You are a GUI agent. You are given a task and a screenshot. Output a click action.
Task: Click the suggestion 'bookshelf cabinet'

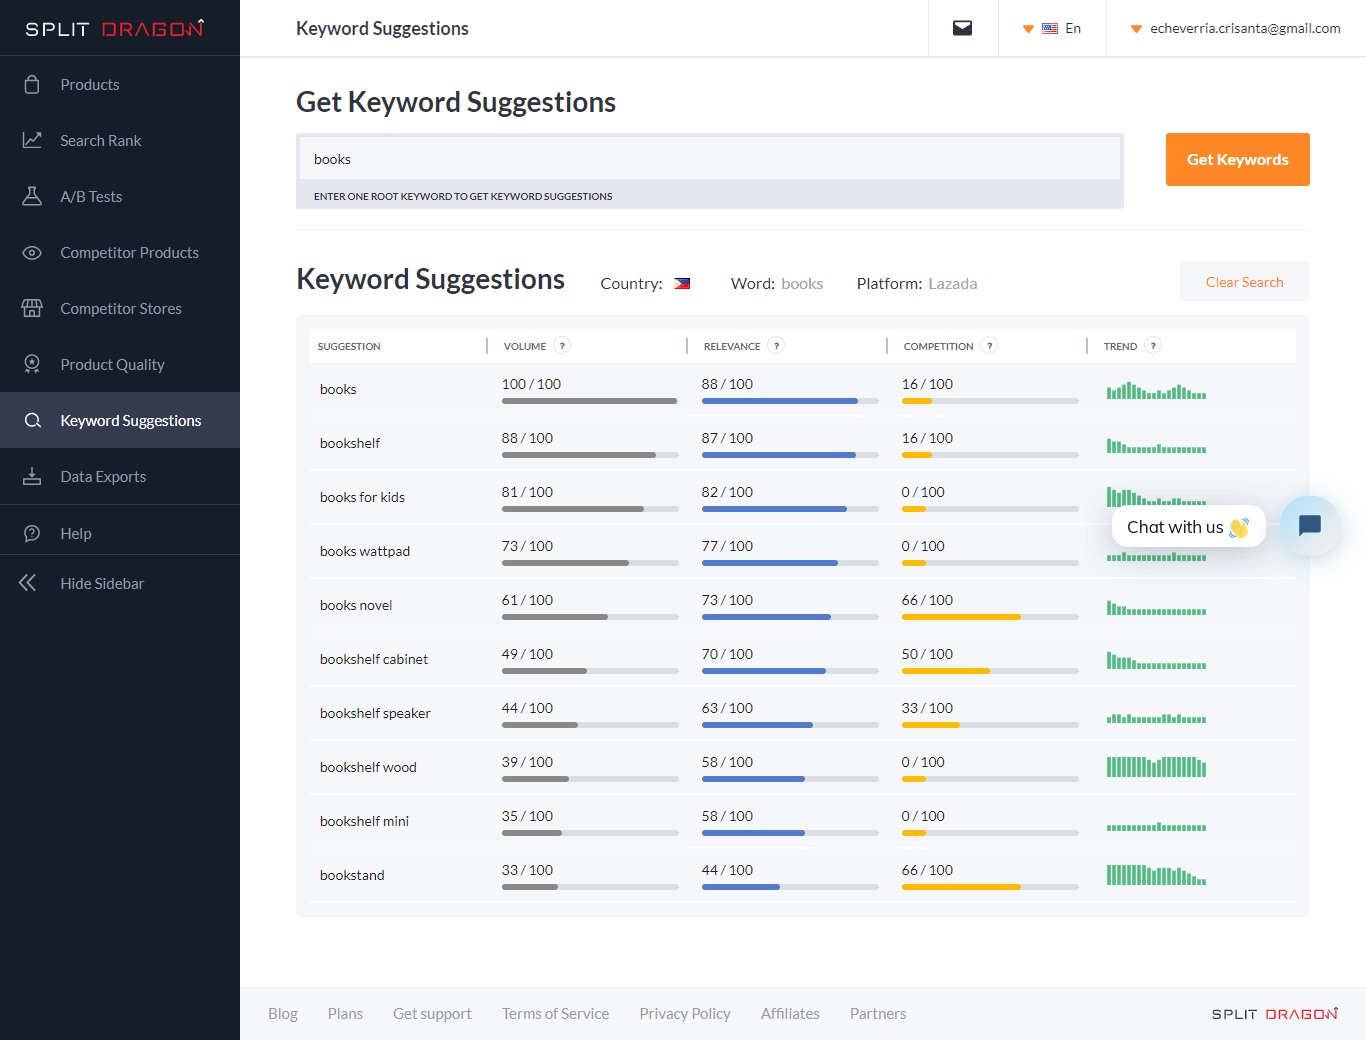[x=374, y=659]
